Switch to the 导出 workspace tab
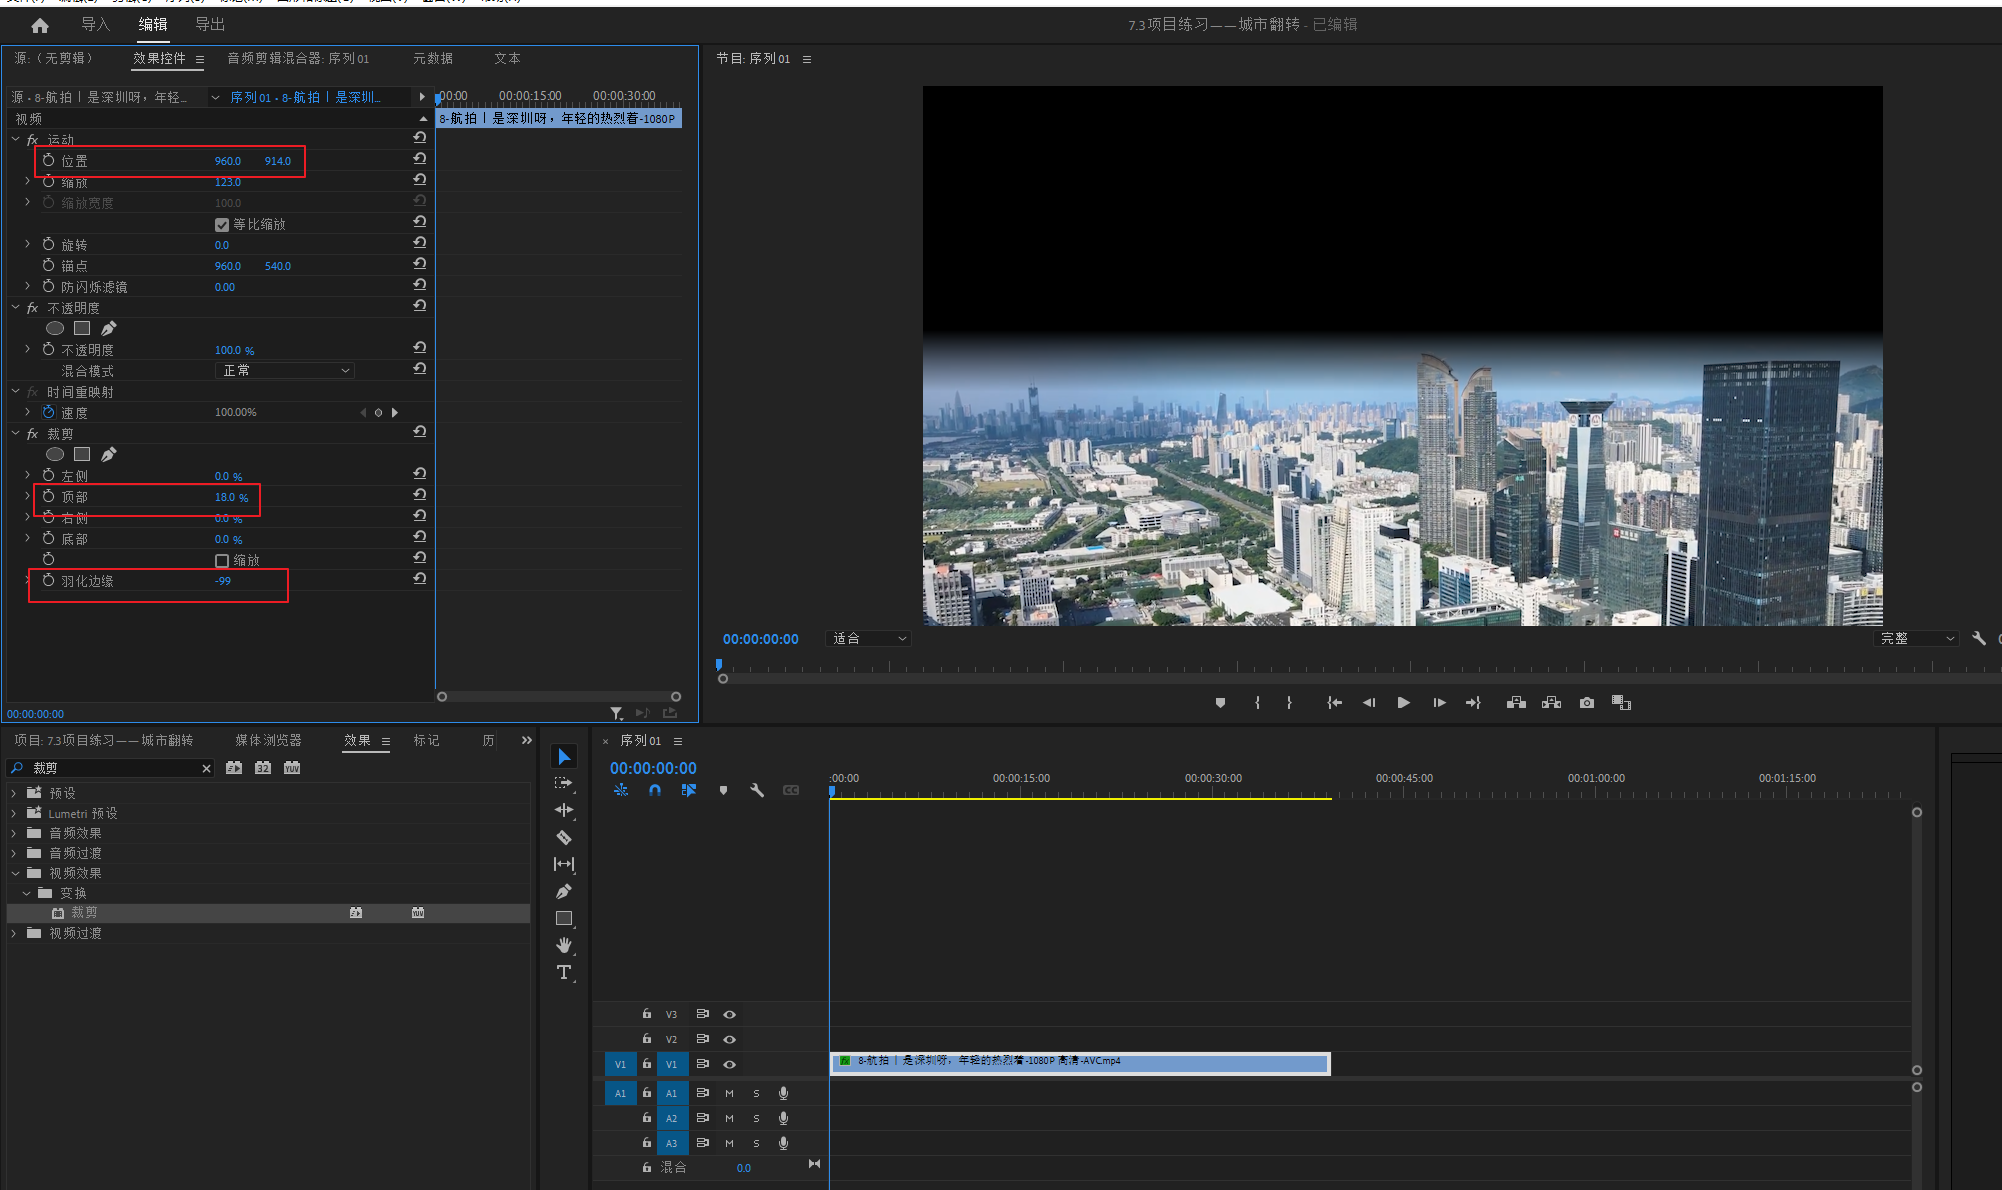2002x1190 pixels. (210, 24)
